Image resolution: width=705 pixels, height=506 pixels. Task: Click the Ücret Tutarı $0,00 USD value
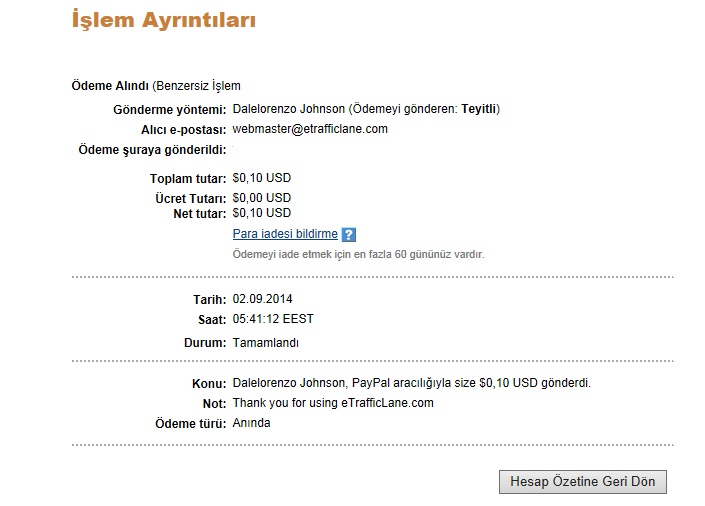tap(262, 198)
